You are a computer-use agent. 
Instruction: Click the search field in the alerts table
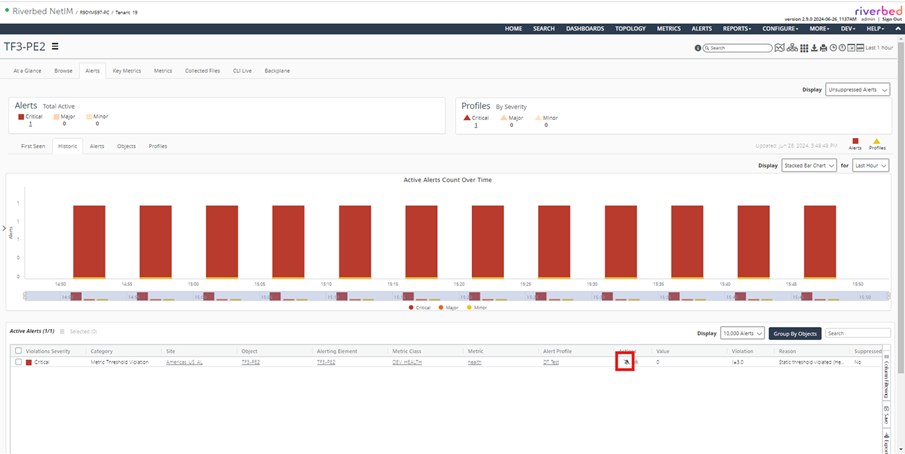tap(857, 333)
